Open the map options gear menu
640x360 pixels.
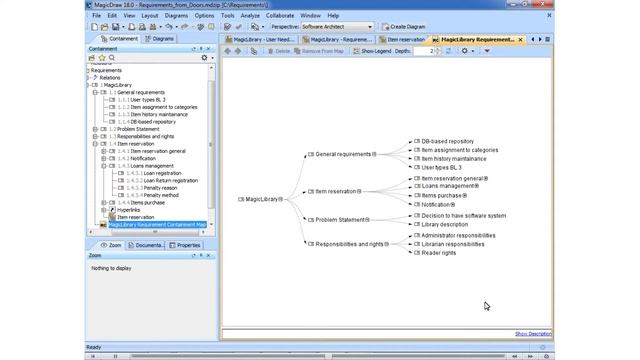[464, 51]
